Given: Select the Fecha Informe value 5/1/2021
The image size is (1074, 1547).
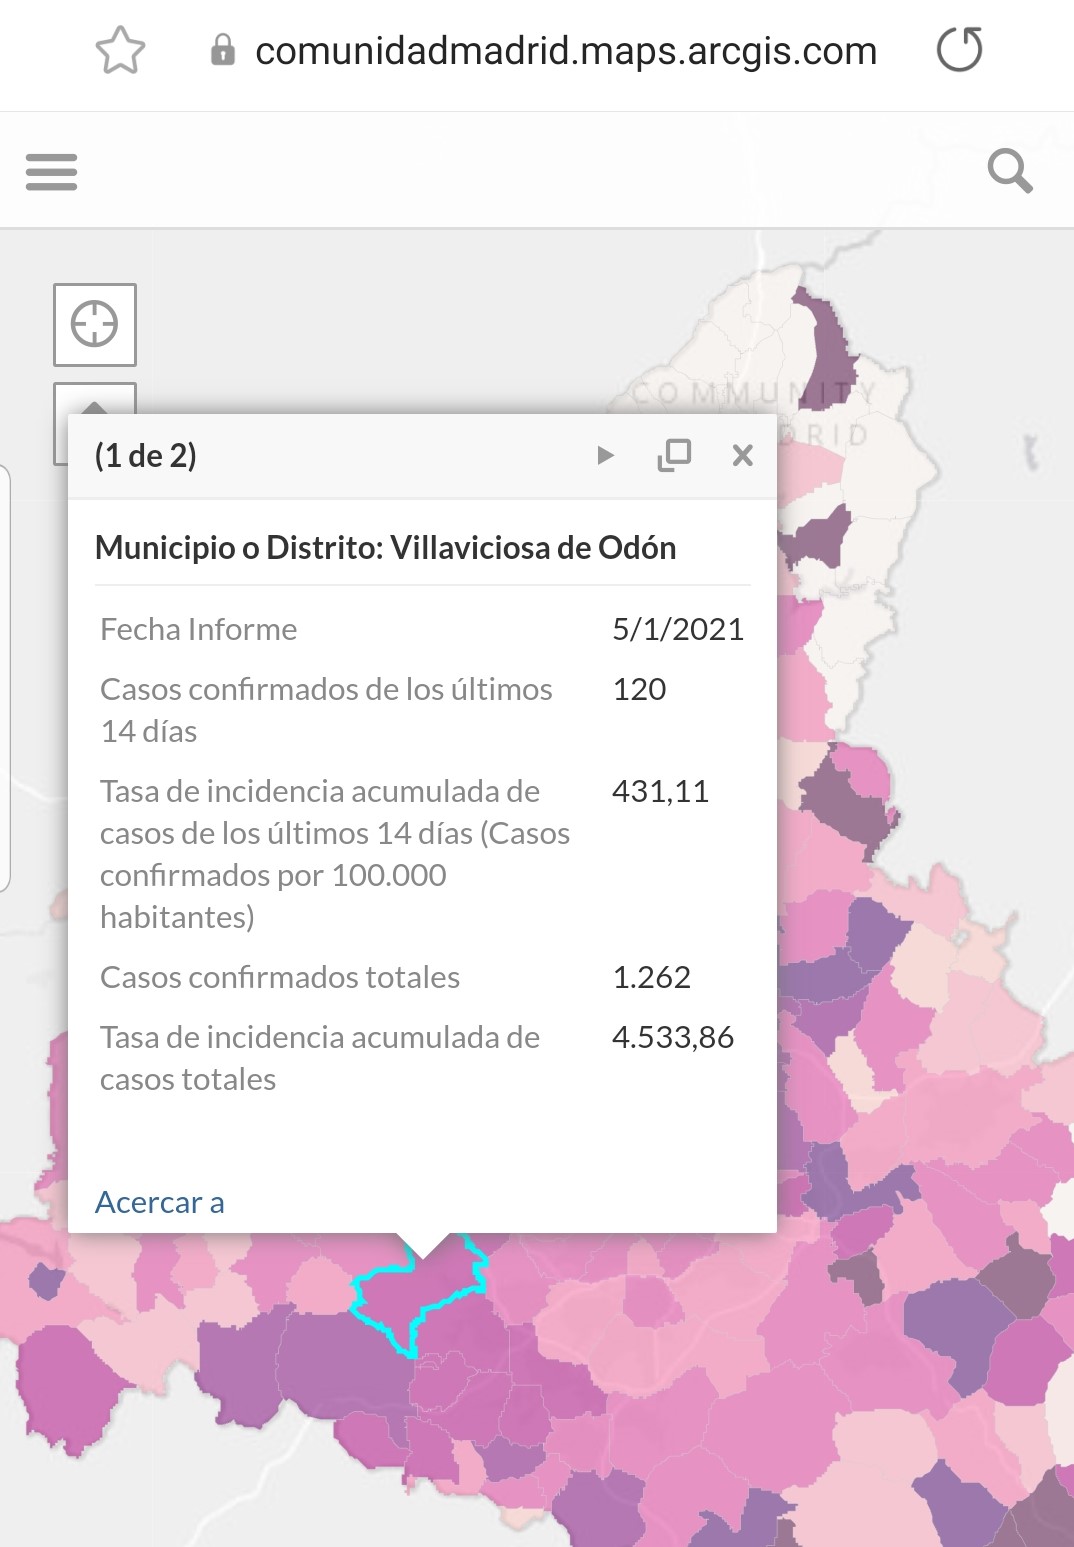Looking at the screenshot, I should click(677, 629).
